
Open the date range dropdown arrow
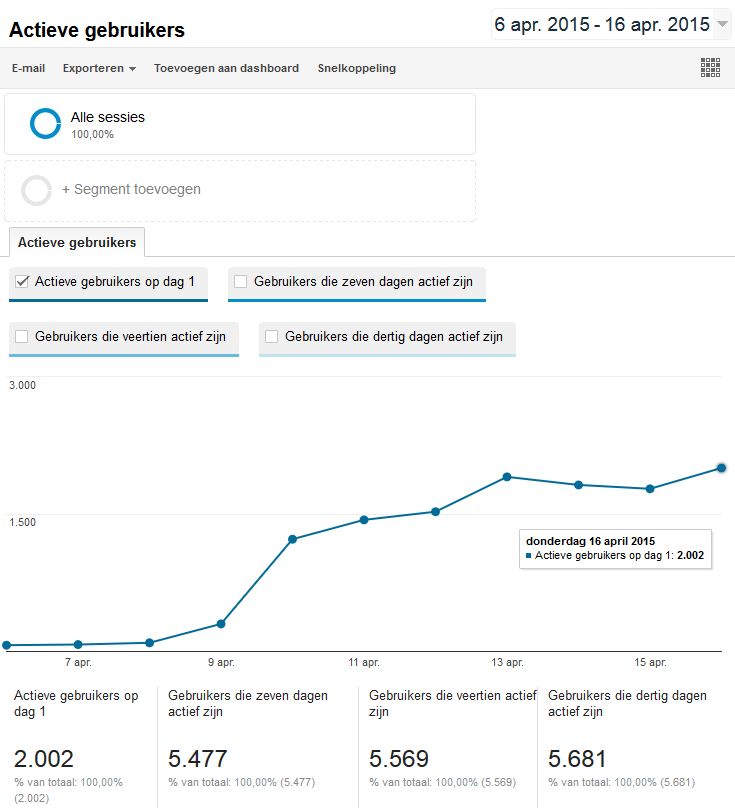[723, 24]
